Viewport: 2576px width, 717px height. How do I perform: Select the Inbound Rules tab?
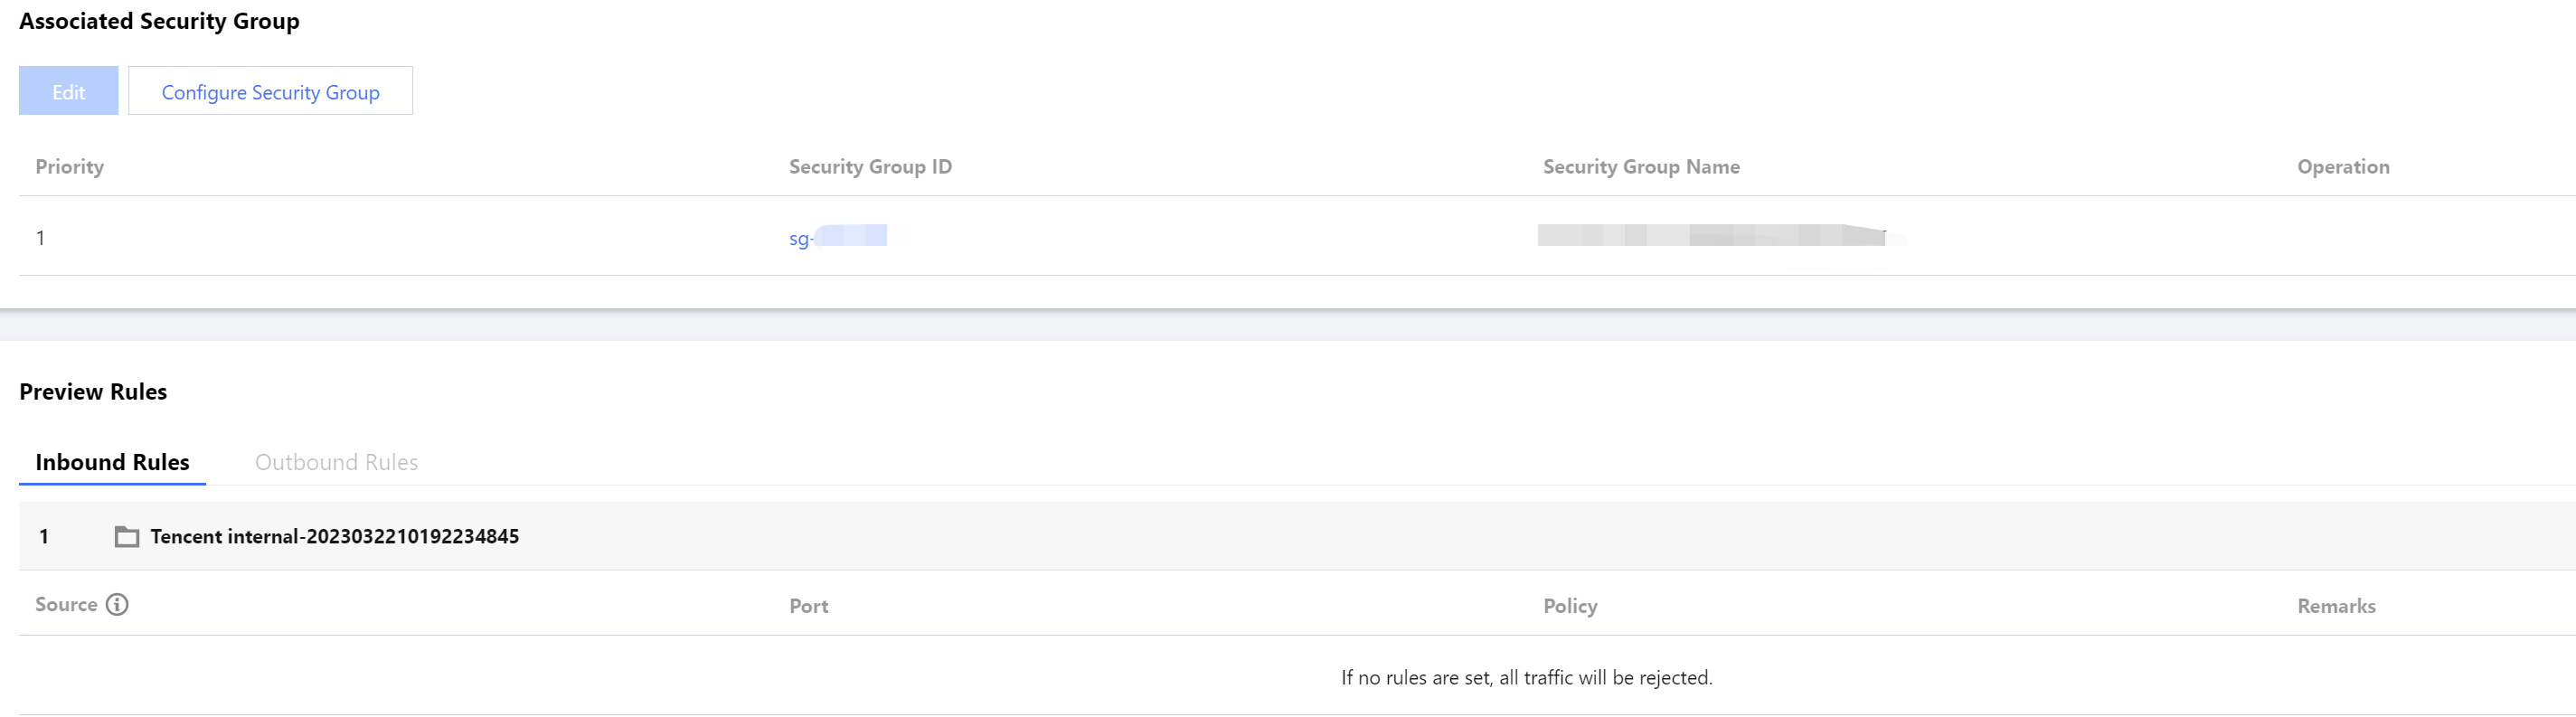point(112,462)
